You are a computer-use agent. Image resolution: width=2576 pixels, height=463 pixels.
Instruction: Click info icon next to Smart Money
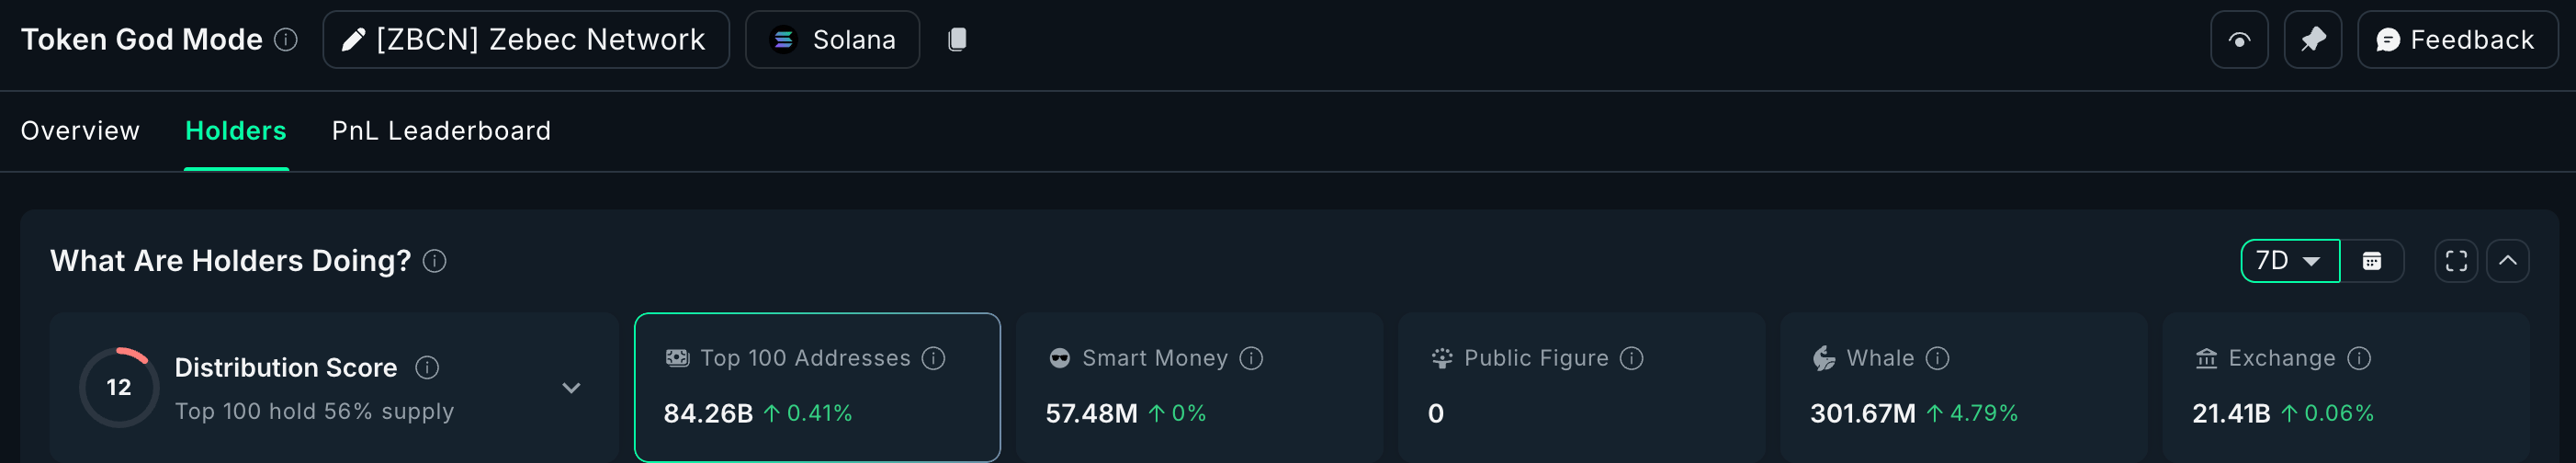point(1251,358)
